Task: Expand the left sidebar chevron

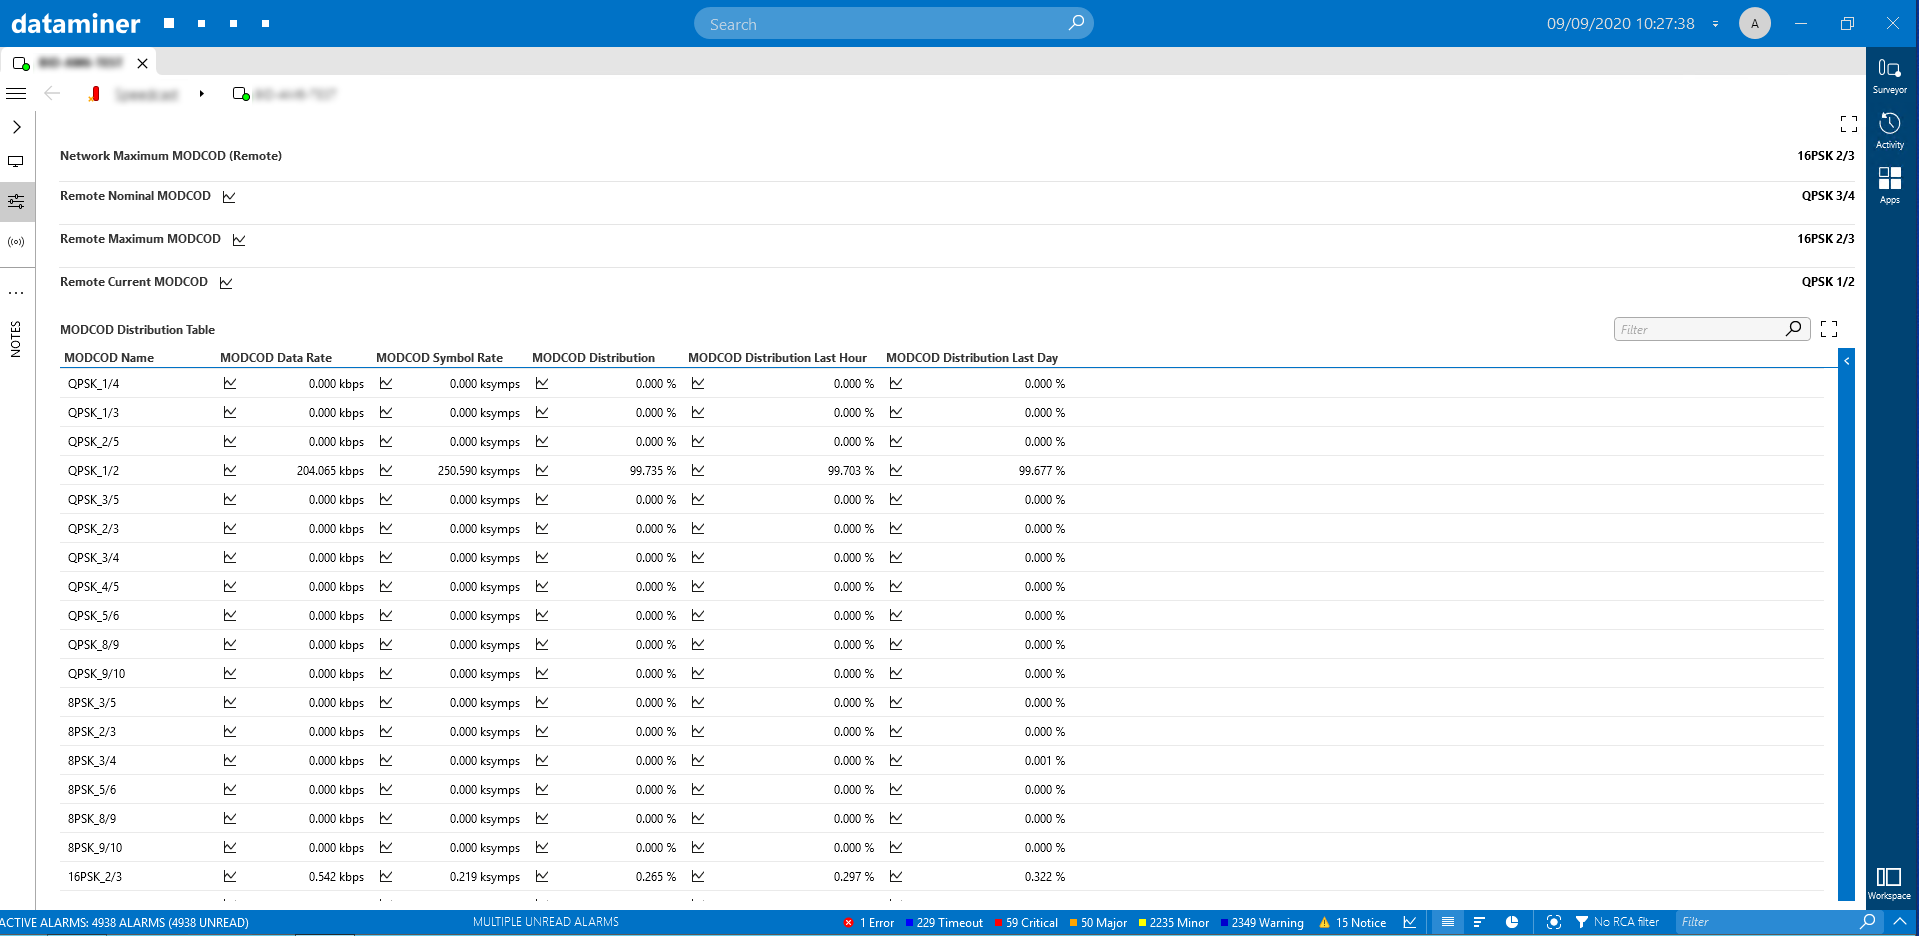Action: pyautogui.click(x=17, y=127)
